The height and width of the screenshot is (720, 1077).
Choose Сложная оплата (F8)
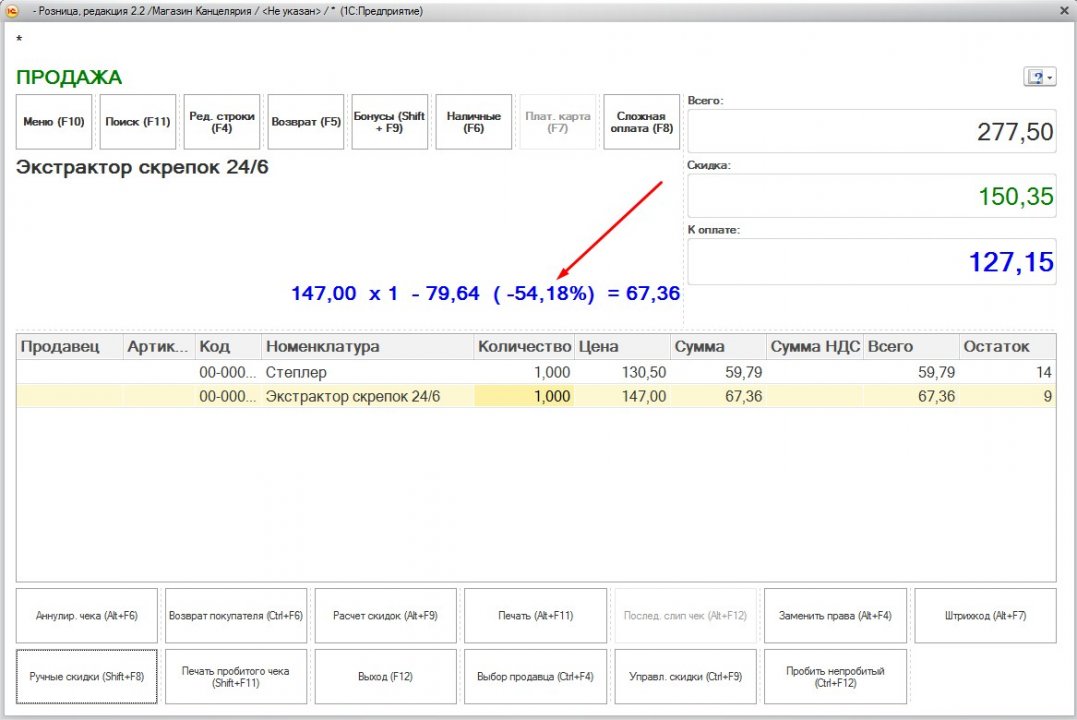642,122
